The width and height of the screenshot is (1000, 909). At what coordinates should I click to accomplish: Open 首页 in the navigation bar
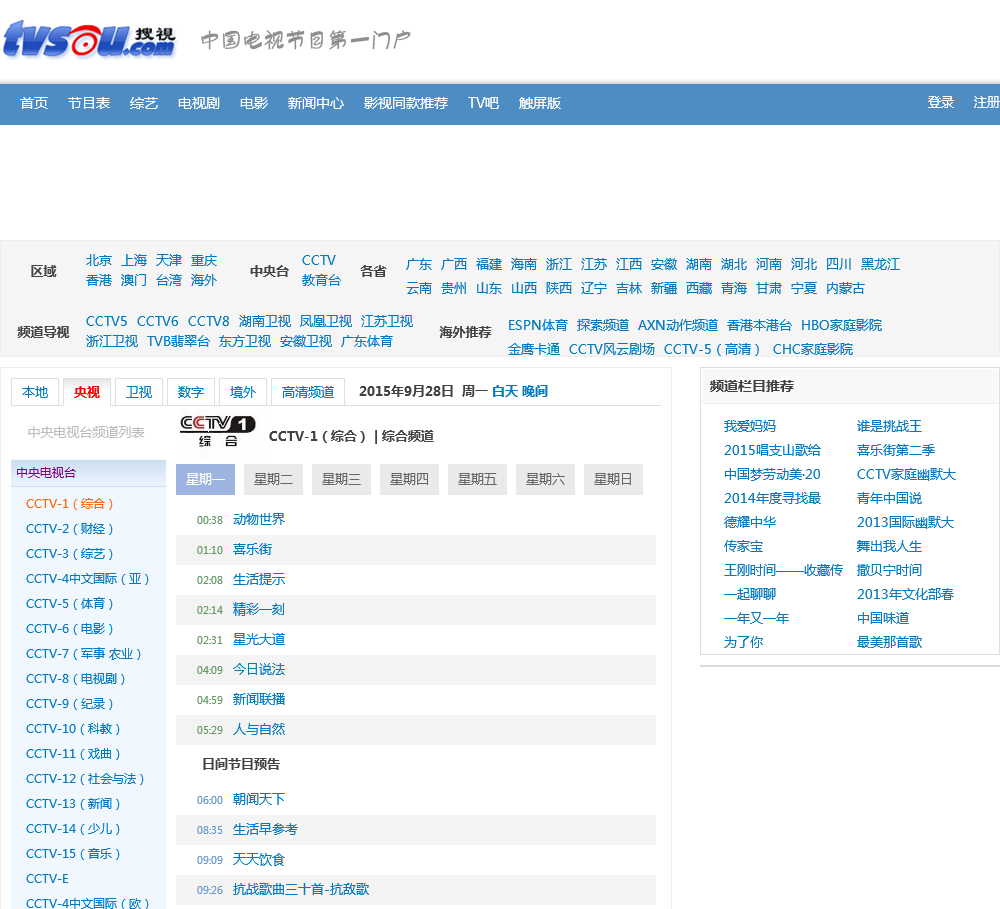pyautogui.click(x=34, y=103)
